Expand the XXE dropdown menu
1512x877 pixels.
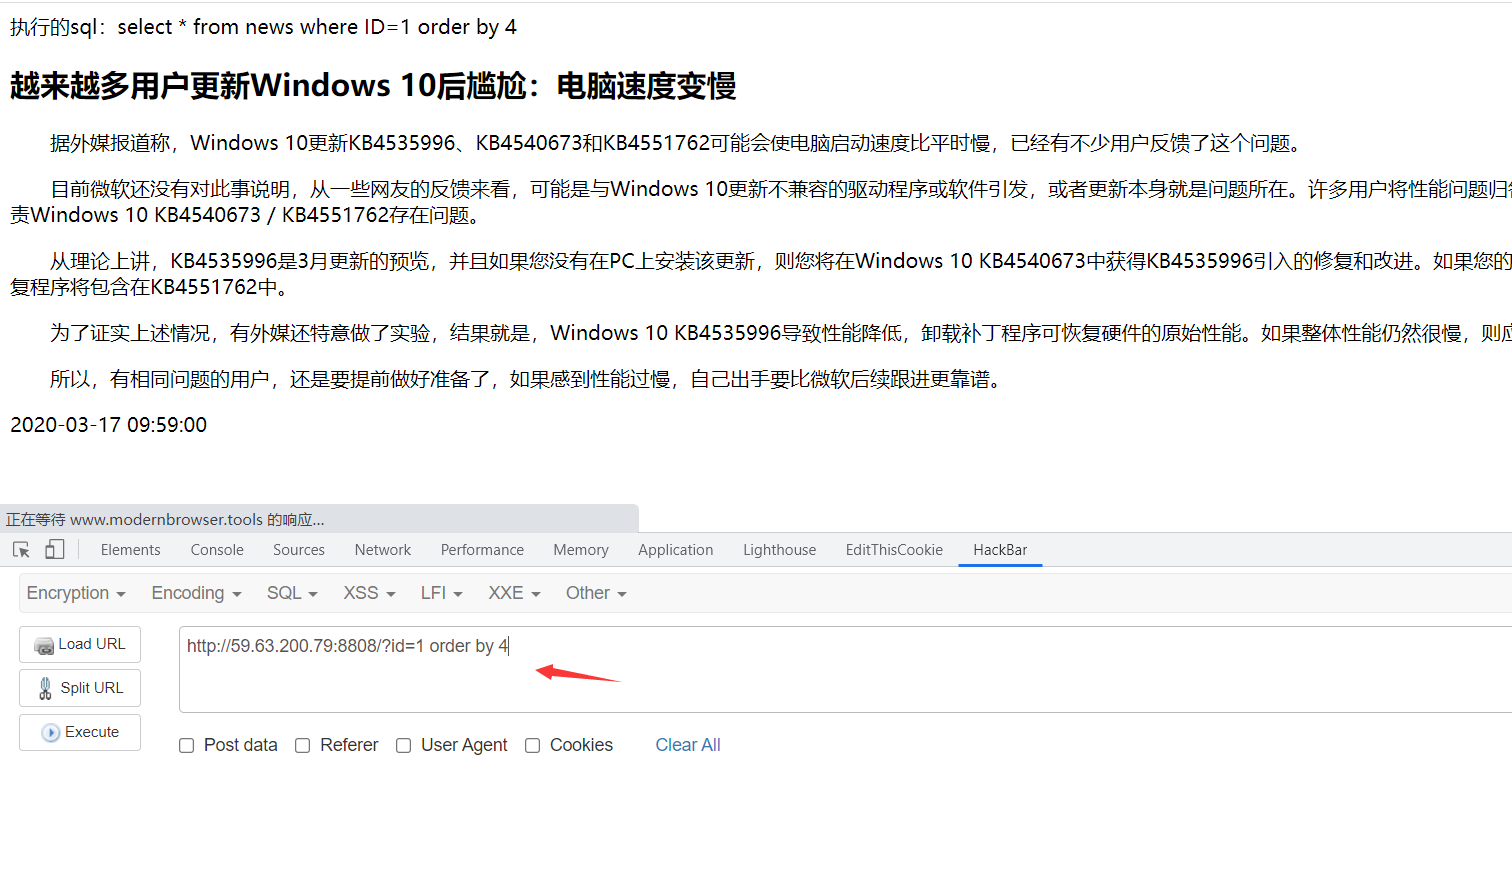coord(514,593)
